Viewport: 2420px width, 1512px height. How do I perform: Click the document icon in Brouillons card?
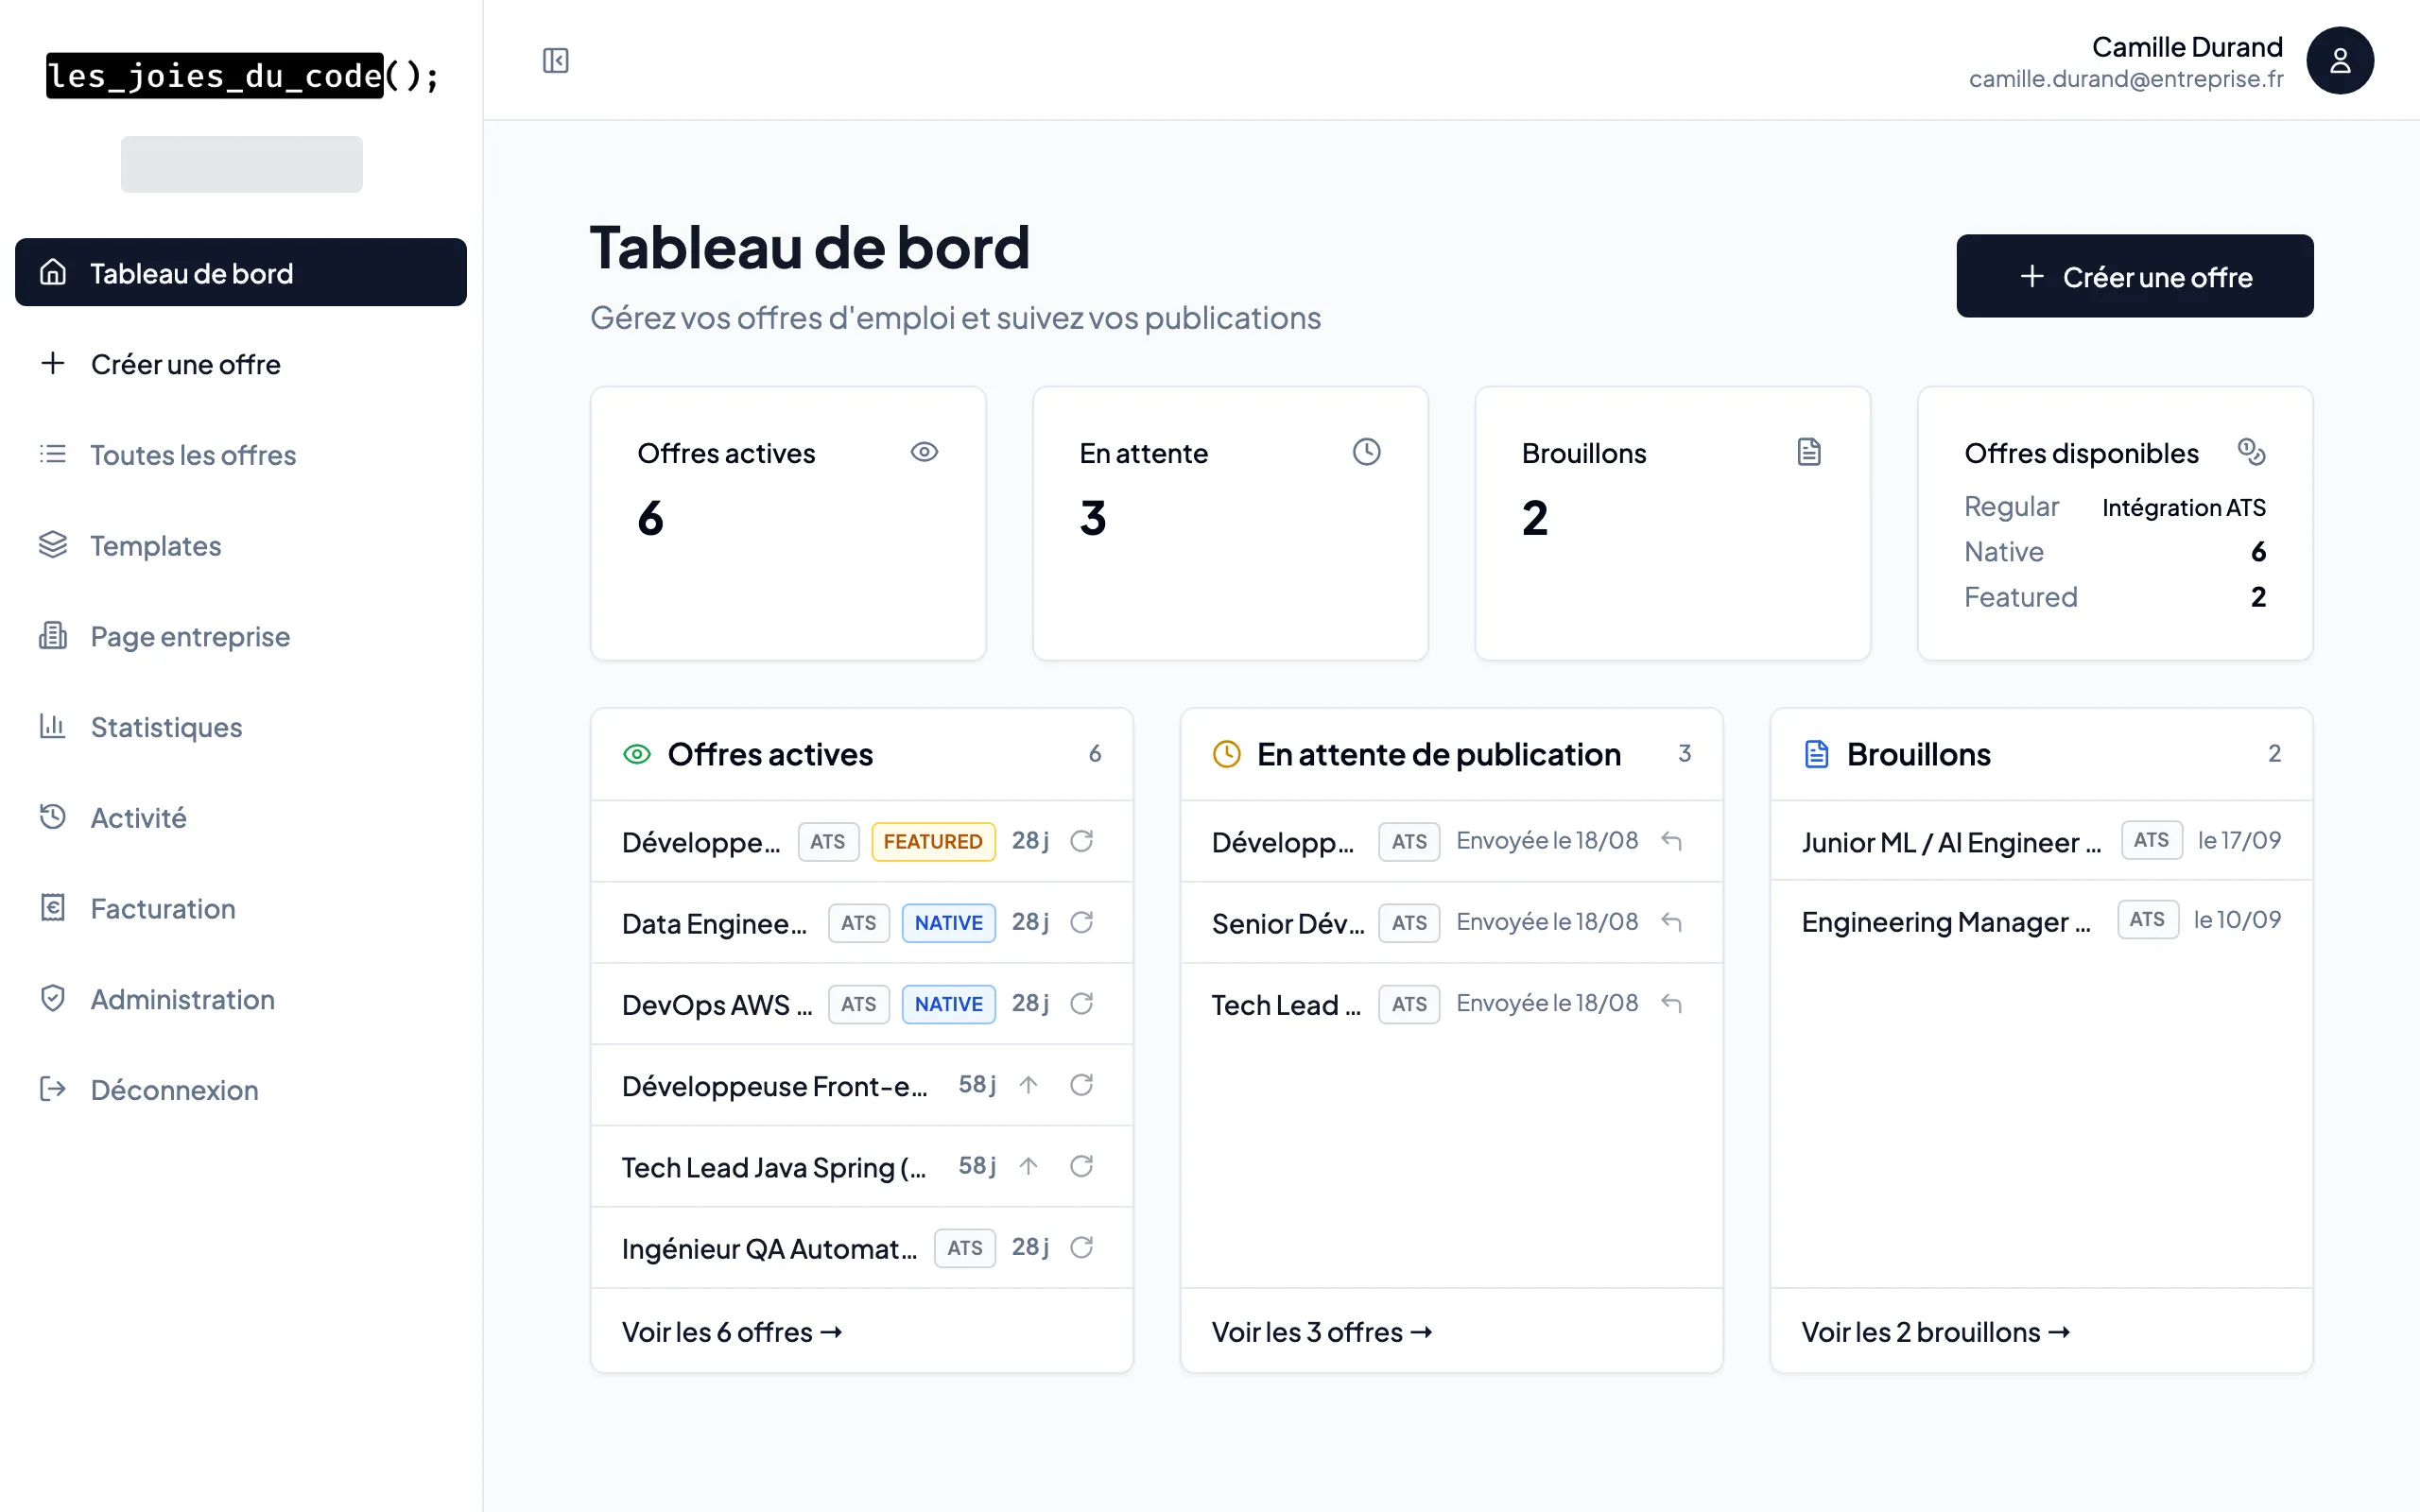coord(1808,452)
